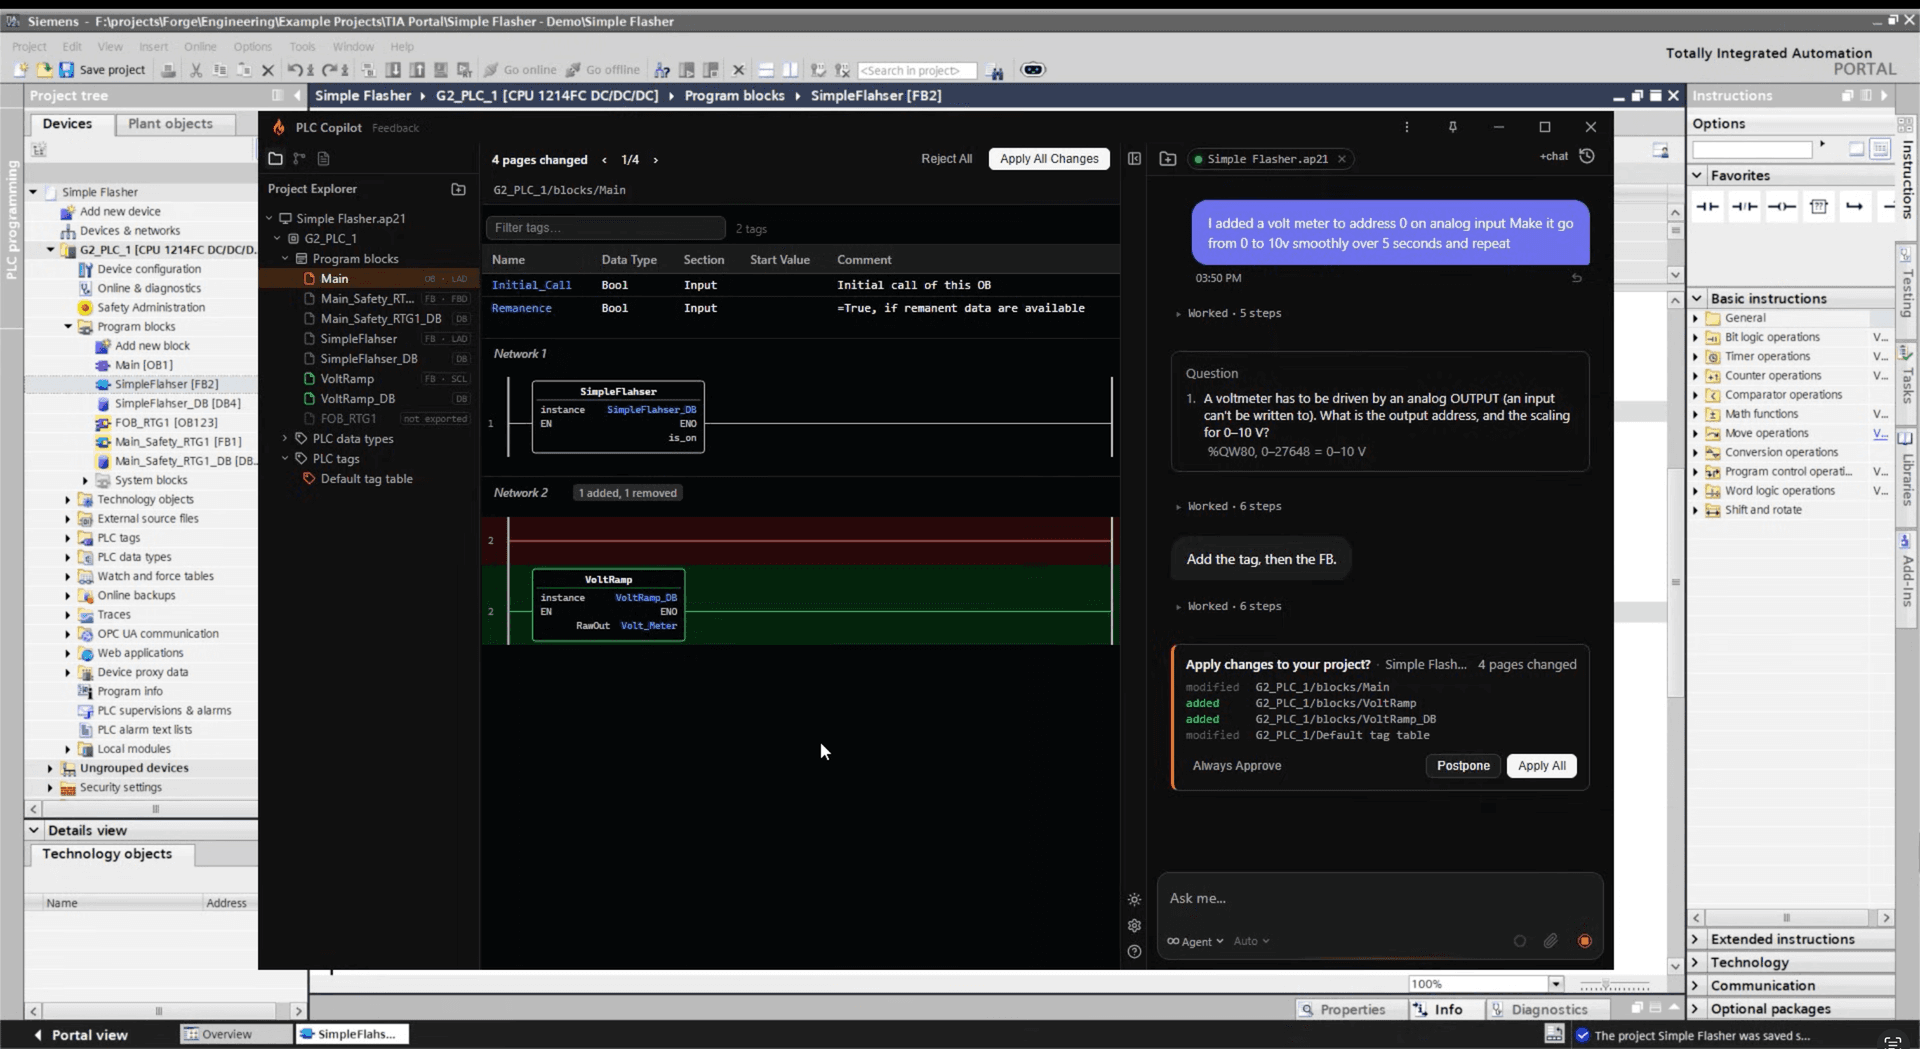This screenshot has width=1920, height=1049.
Task: Click the Undo icon in TIA toolbar
Action: click(x=294, y=70)
